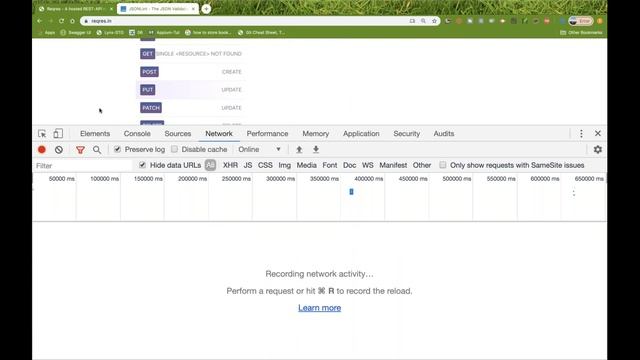This screenshot has height=360, width=640.
Task: Filter by WS requests
Action: coord(368,165)
